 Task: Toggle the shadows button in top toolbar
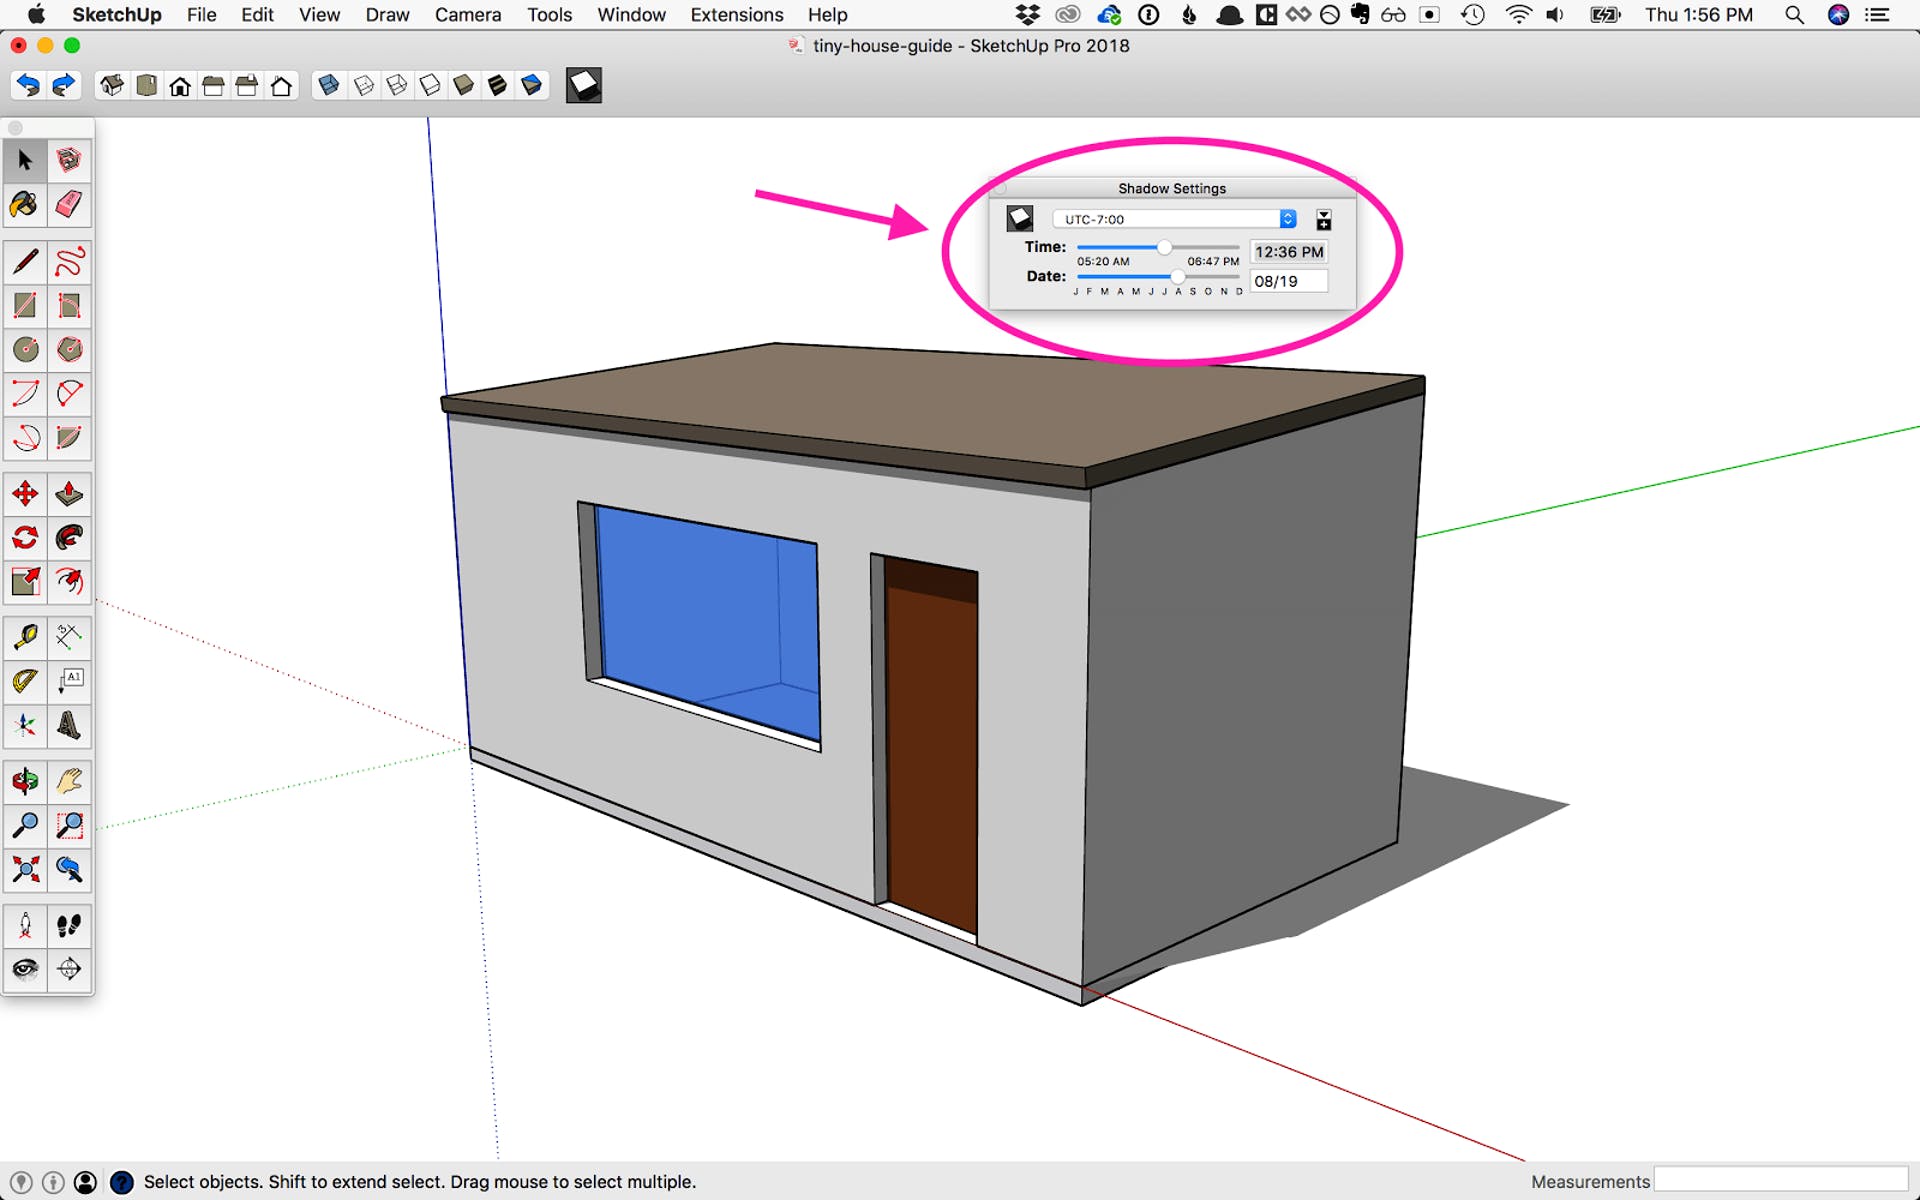pyautogui.click(x=584, y=86)
